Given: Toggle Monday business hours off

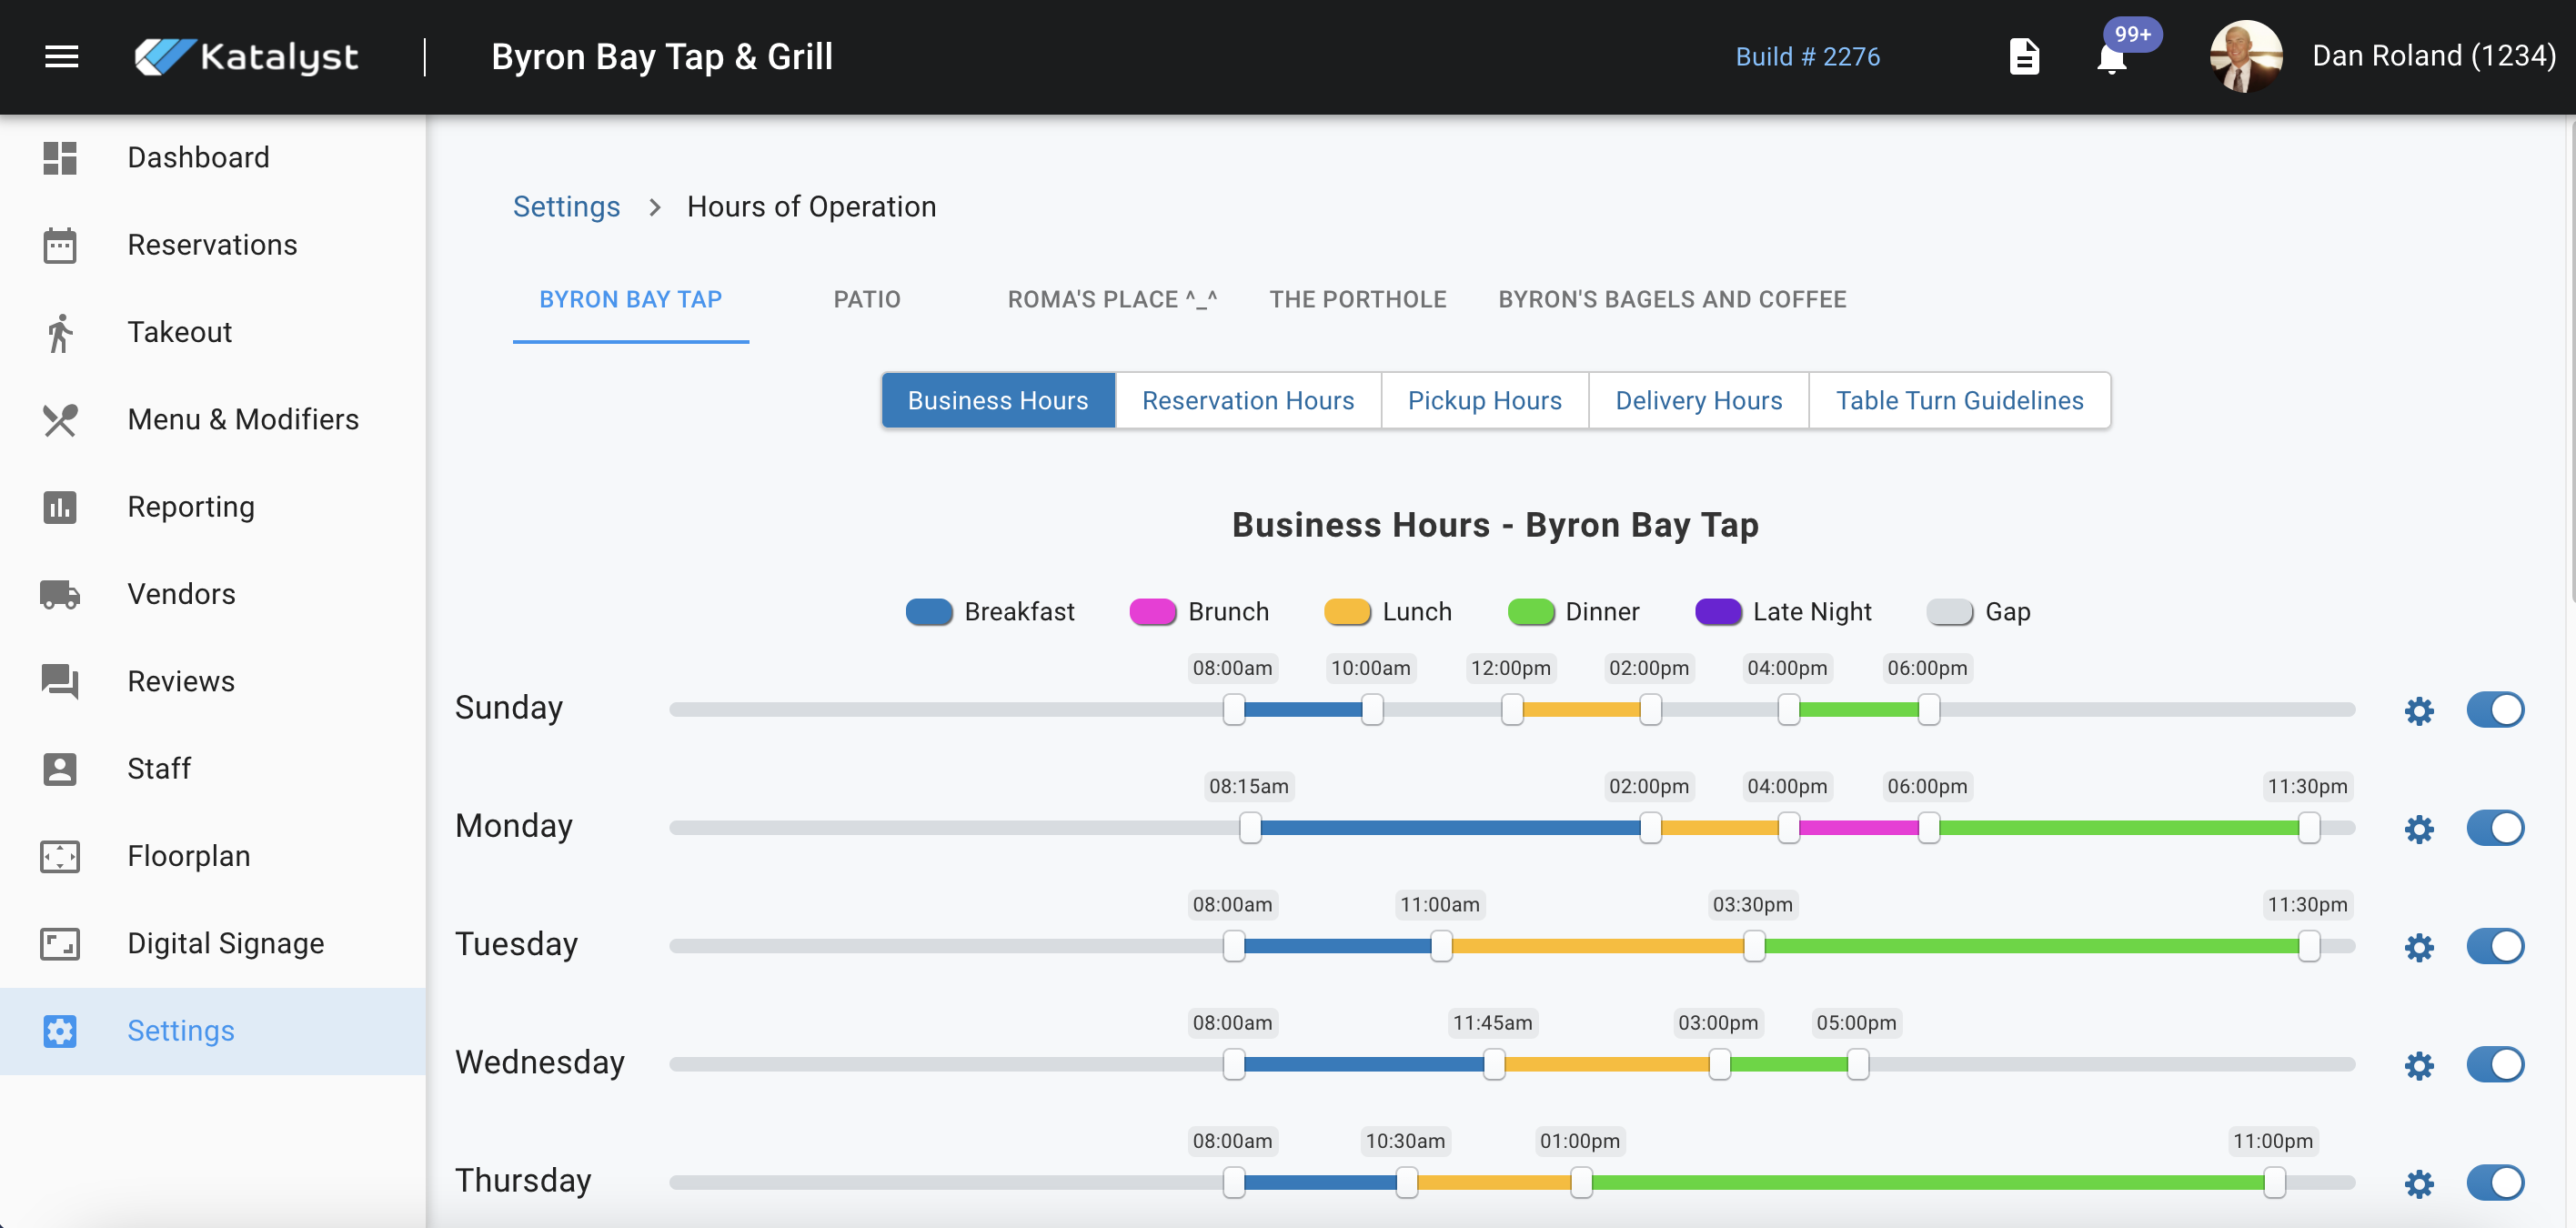Looking at the screenshot, I should (x=2494, y=828).
